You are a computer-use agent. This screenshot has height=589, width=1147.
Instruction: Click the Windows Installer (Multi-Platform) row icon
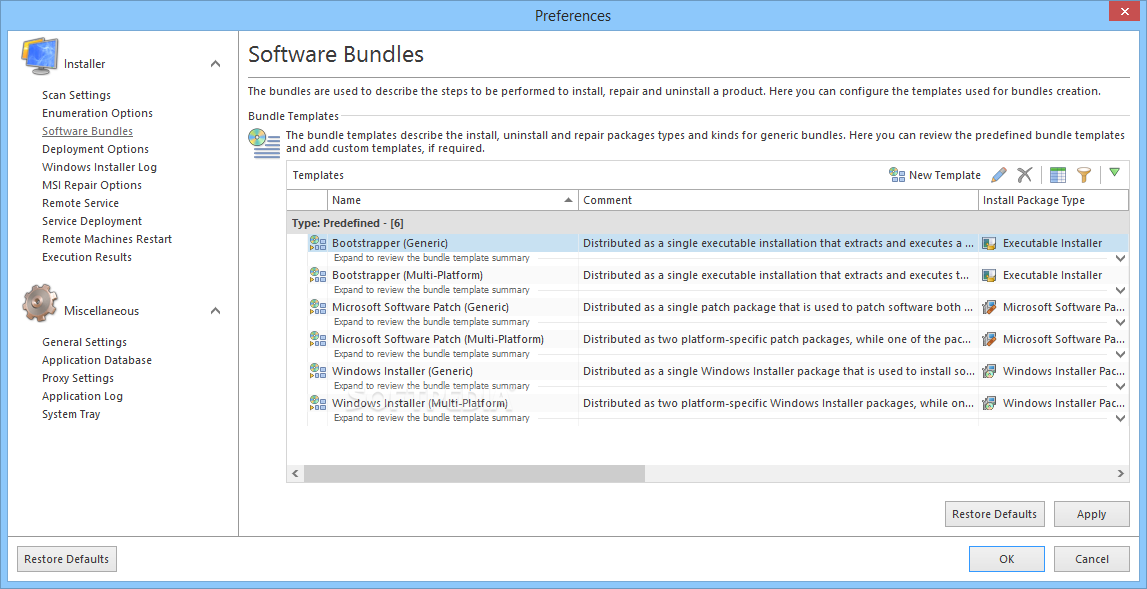pos(318,402)
